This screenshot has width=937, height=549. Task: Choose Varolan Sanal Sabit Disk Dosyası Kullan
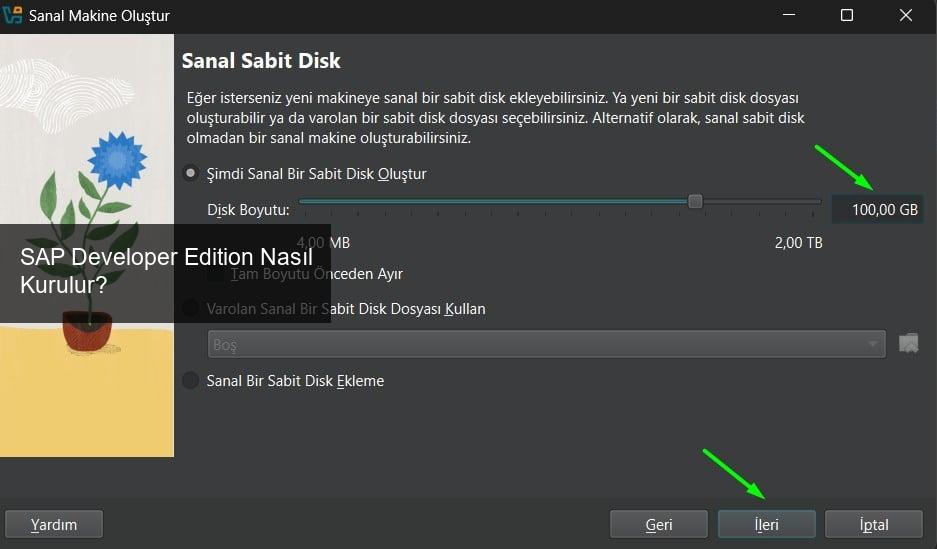click(x=190, y=309)
